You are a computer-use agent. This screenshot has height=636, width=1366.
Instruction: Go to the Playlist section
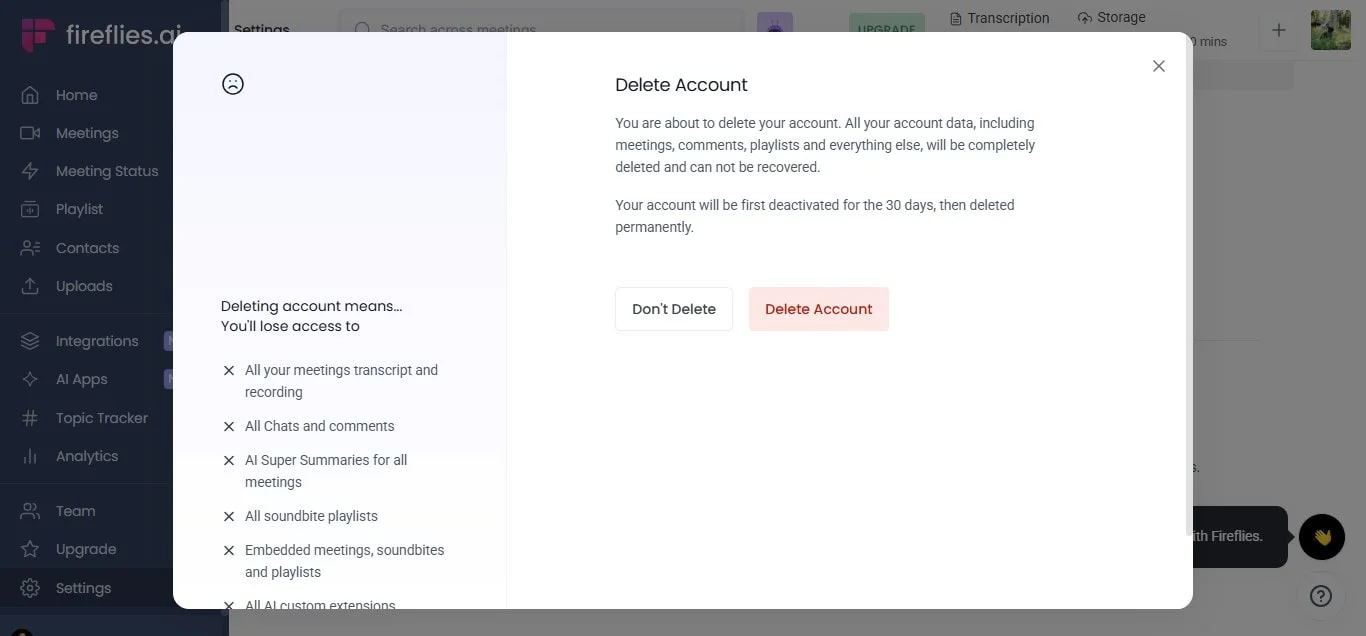tap(79, 208)
